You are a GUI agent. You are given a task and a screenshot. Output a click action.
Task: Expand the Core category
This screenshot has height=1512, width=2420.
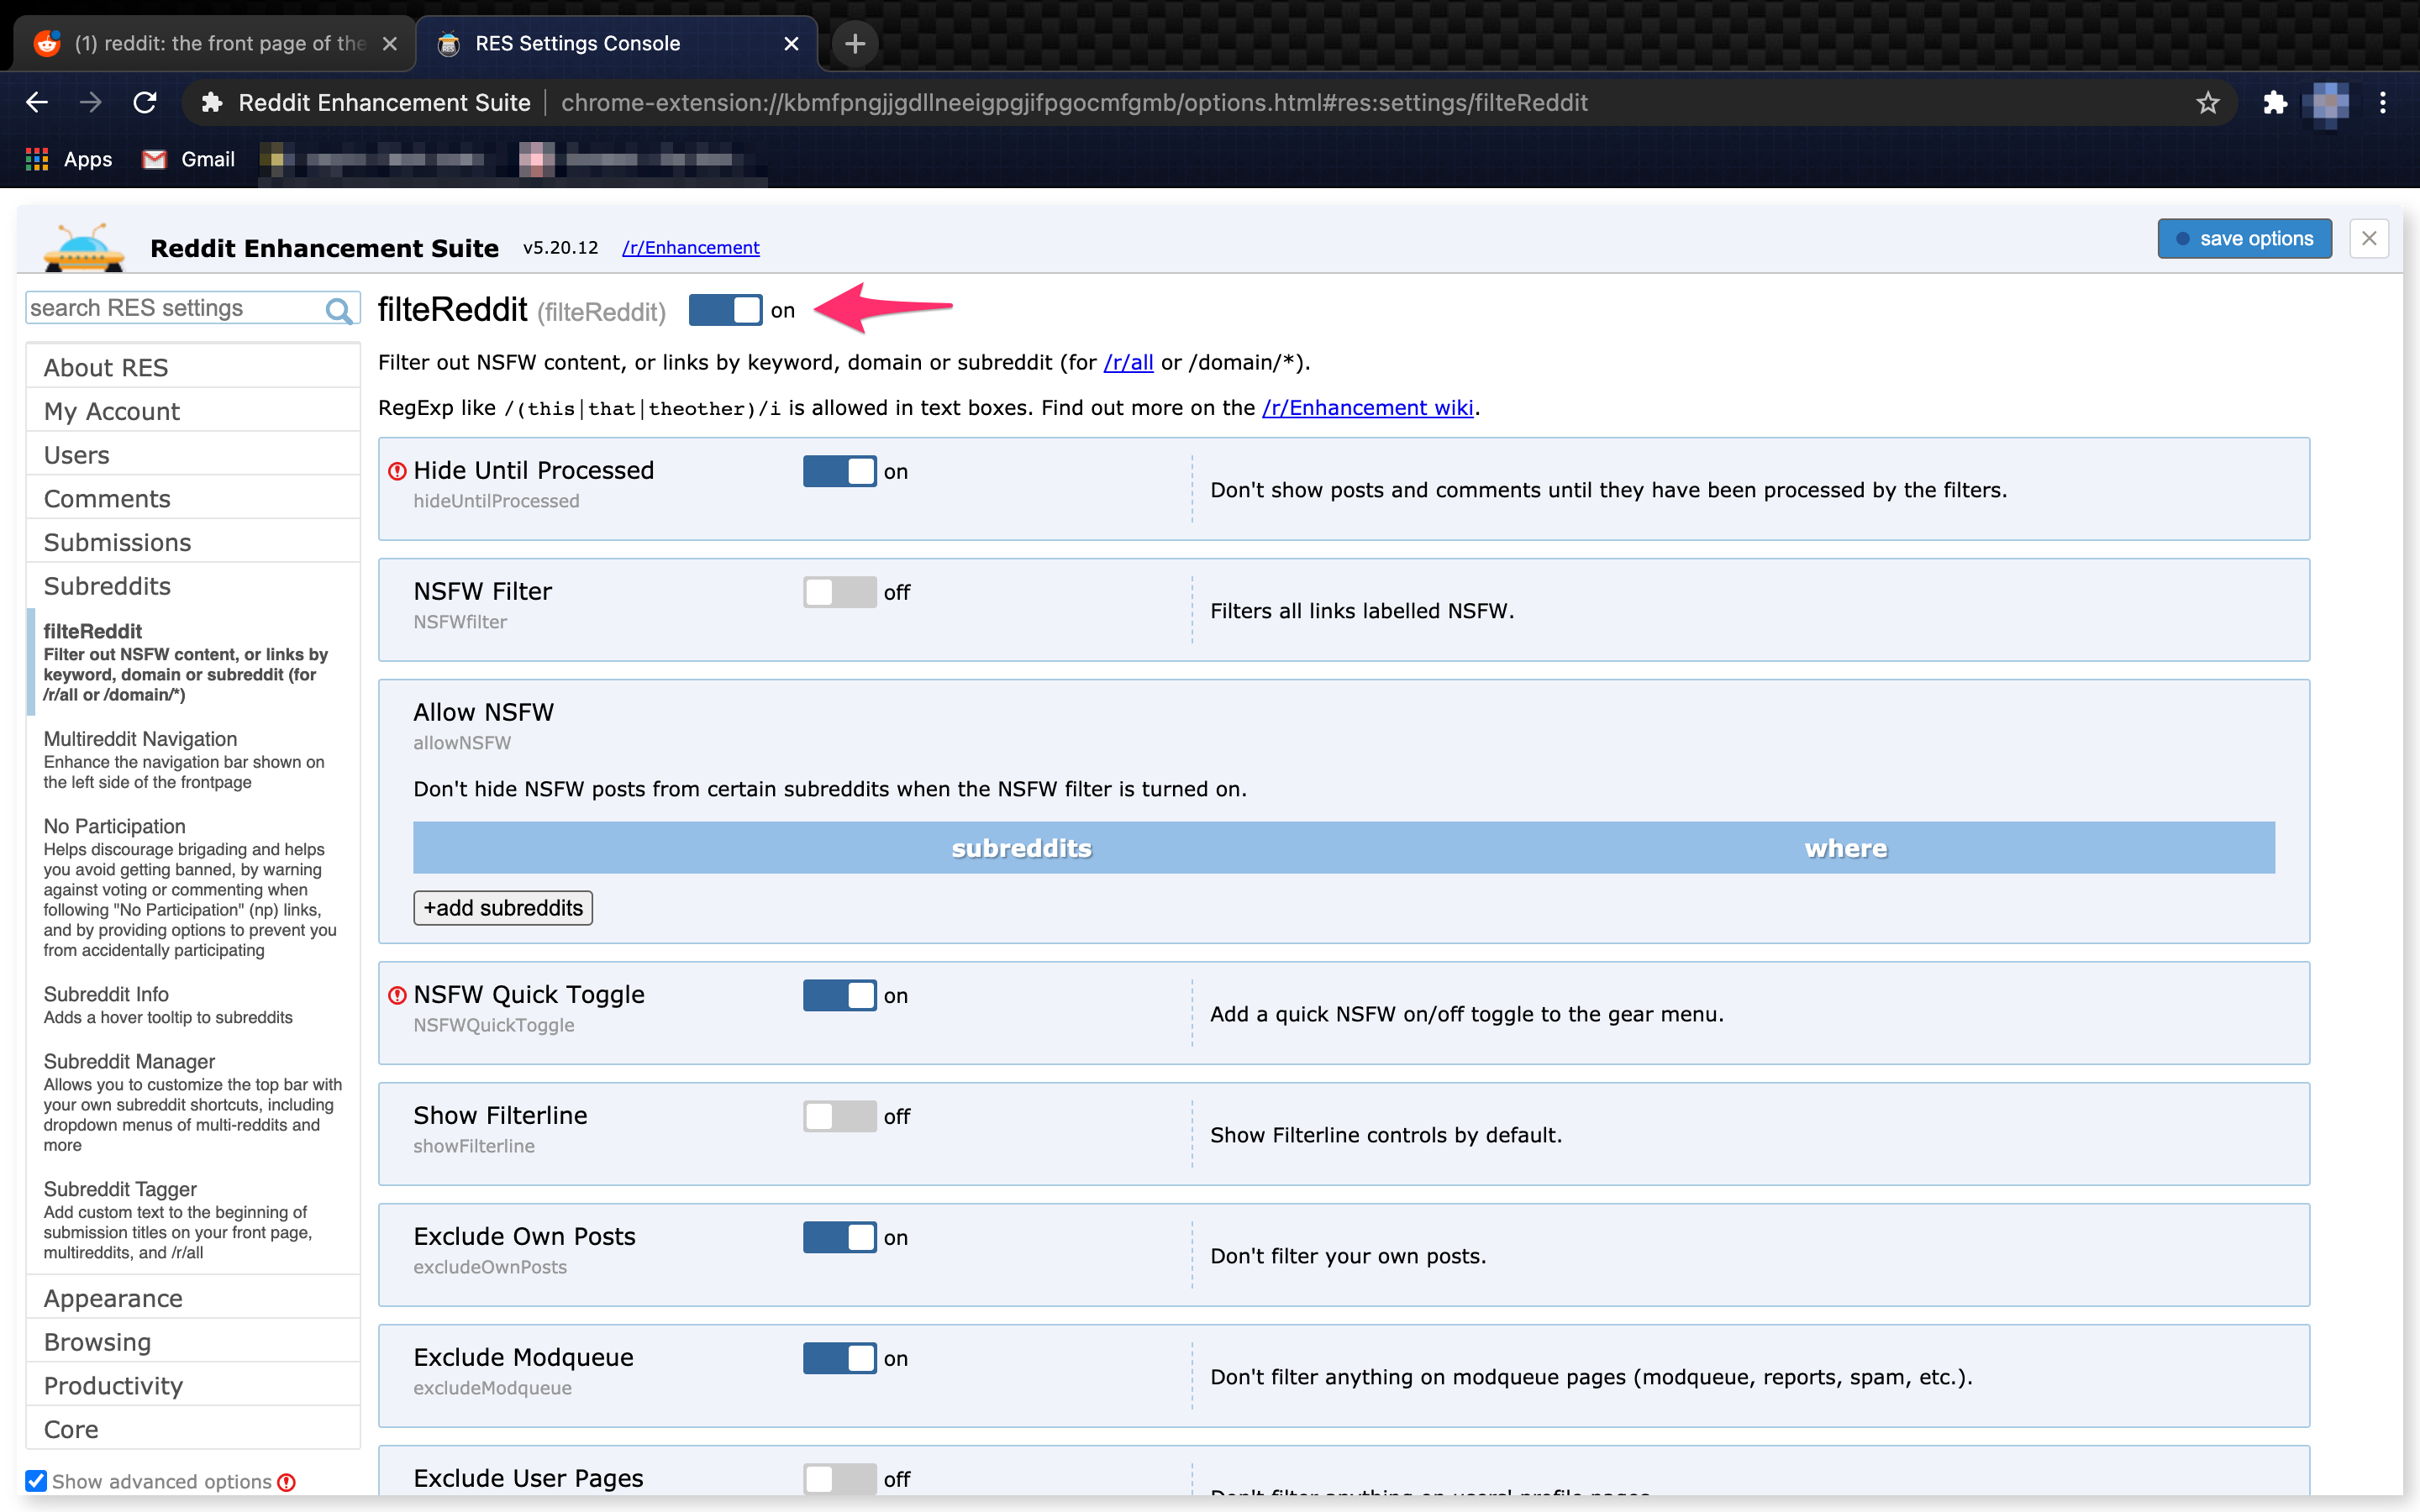[193, 1429]
